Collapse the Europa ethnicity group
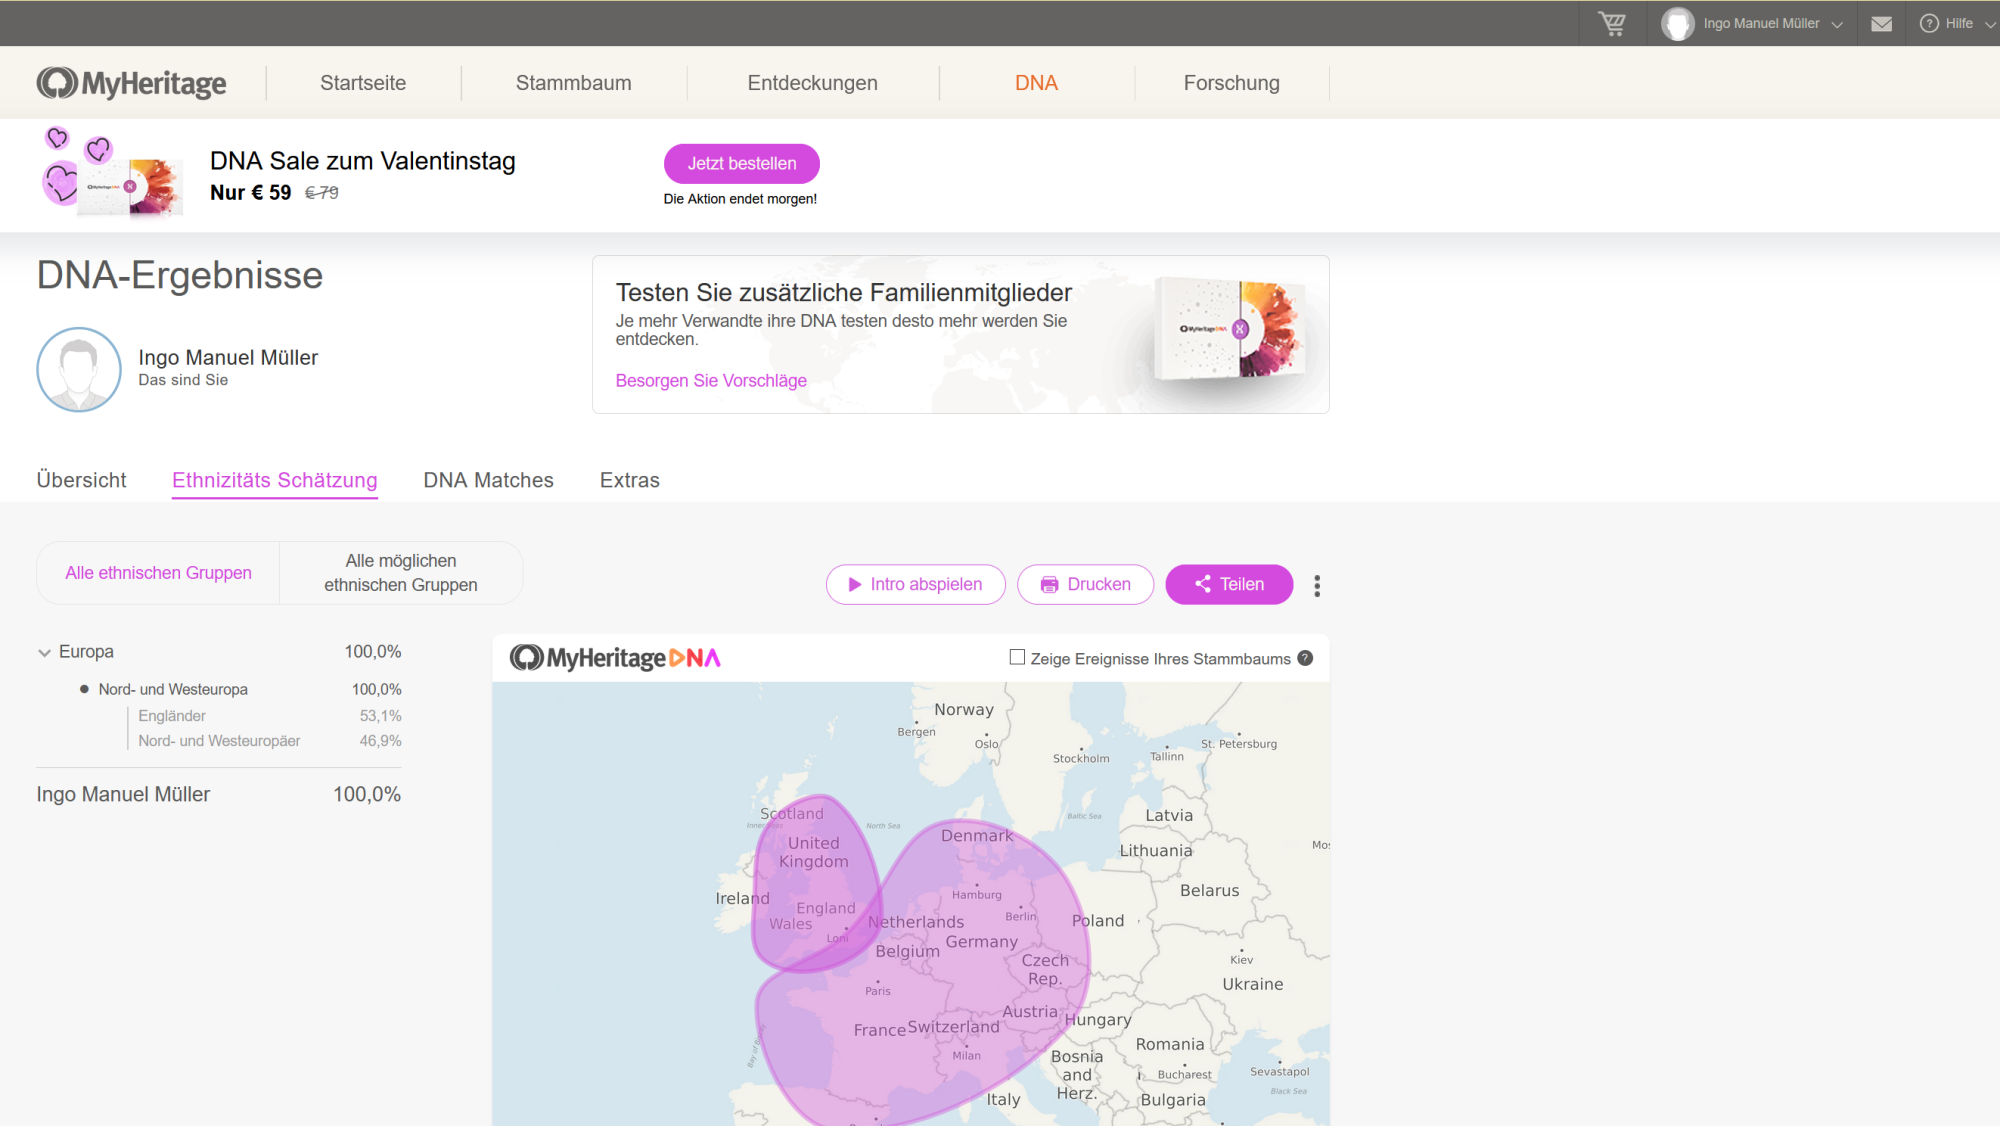 click(44, 652)
